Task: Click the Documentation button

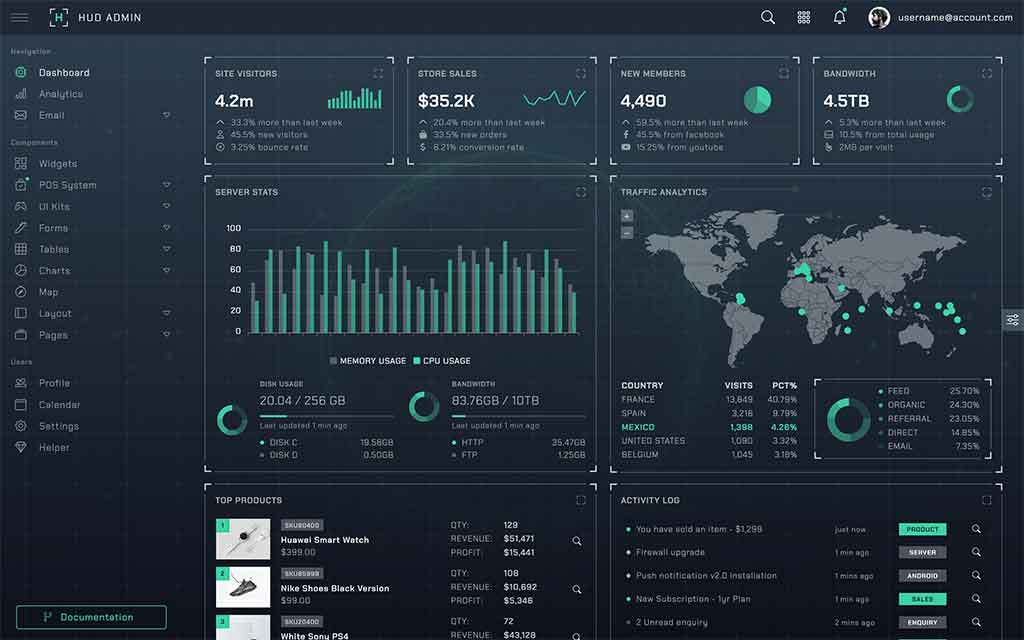Action: [x=91, y=617]
